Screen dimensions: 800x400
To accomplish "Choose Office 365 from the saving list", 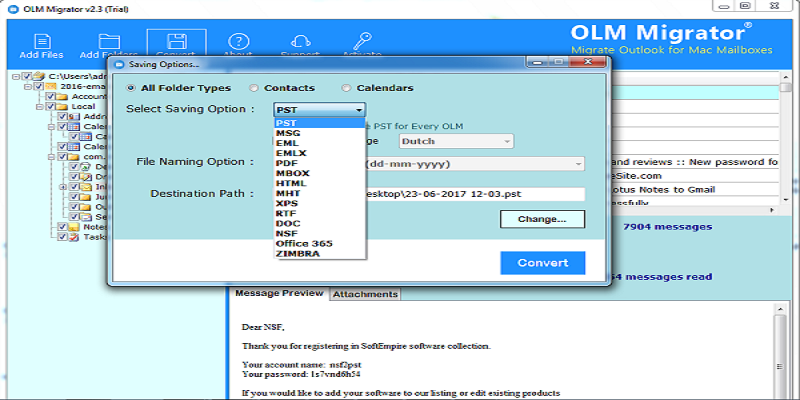I will pyautogui.click(x=319, y=243).
